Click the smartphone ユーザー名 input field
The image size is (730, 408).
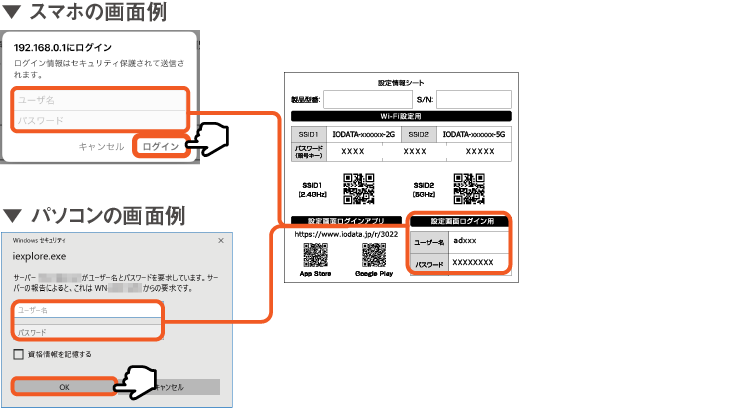coord(98,102)
